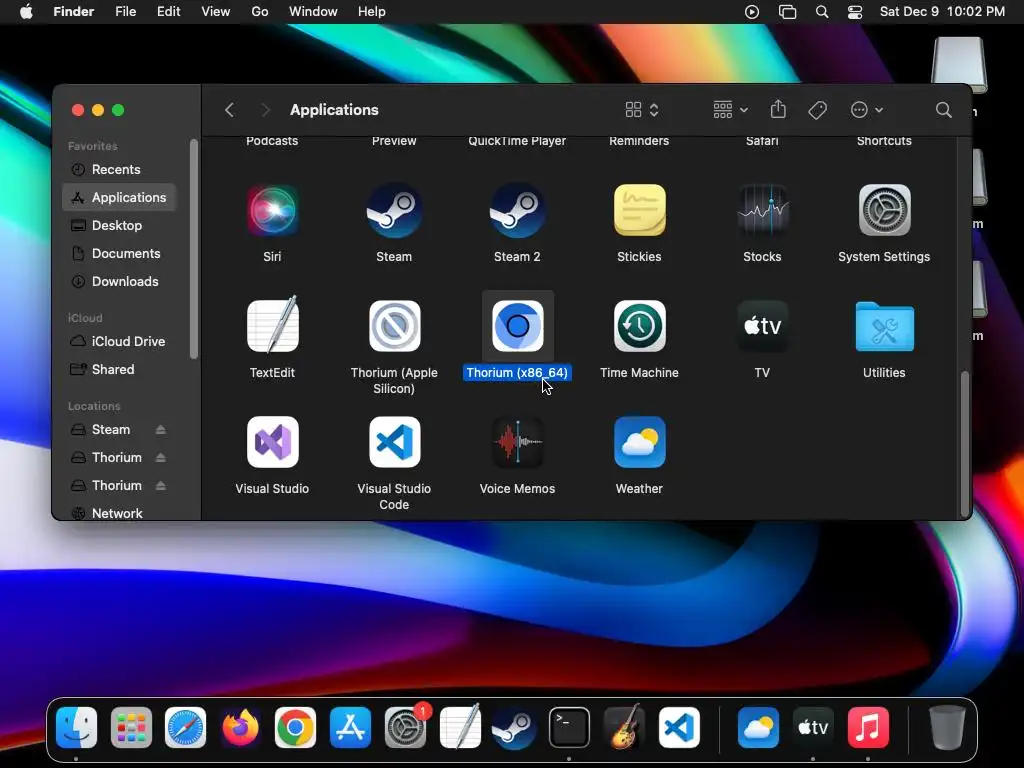Screen dimensions: 1024x768
Task: Select Visual Studio Code app in Finder
Action: [x=394, y=442]
